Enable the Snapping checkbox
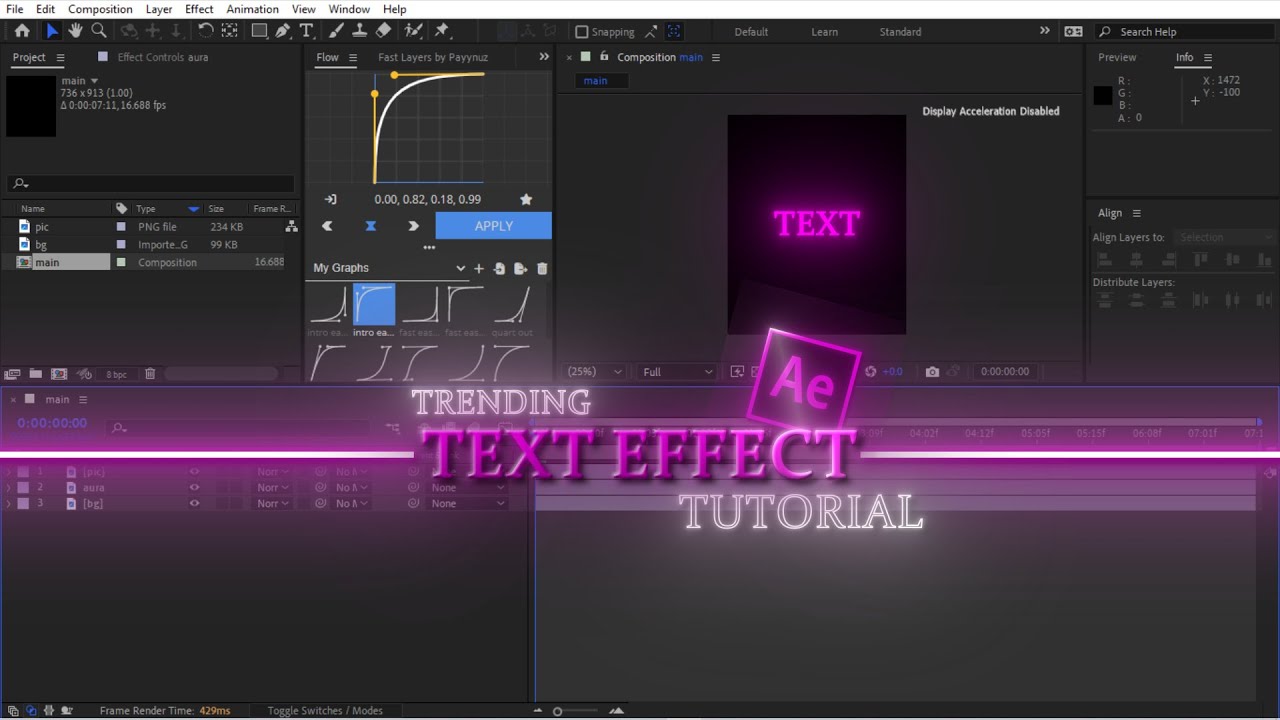The height and width of the screenshot is (720, 1280). [x=581, y=32]
